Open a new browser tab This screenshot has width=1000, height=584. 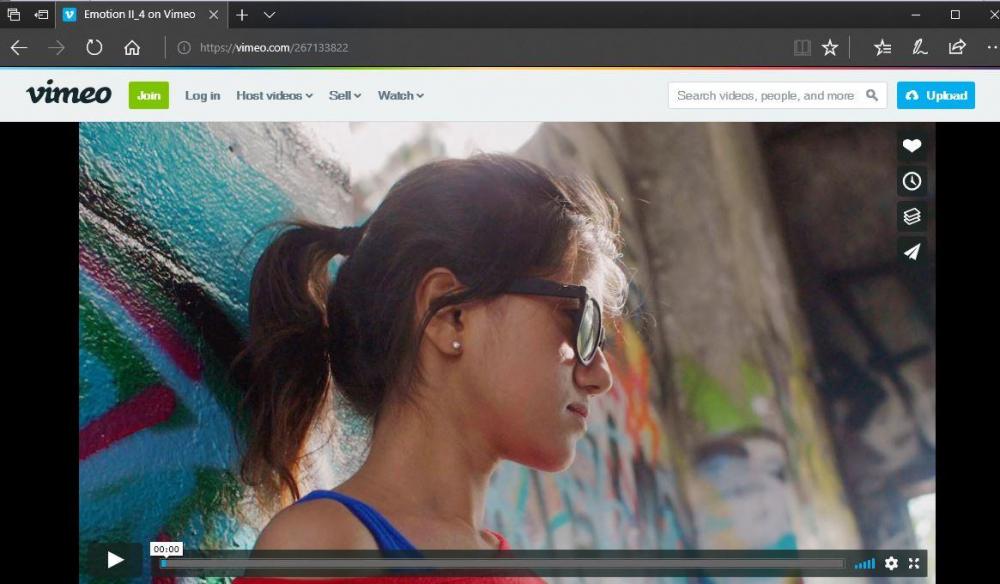click(242, 15)
